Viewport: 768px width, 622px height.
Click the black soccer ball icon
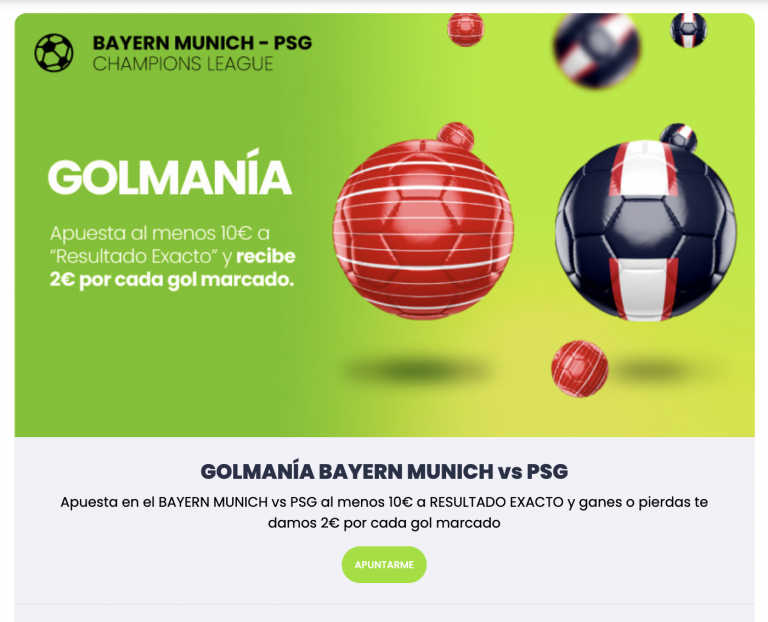54,52
